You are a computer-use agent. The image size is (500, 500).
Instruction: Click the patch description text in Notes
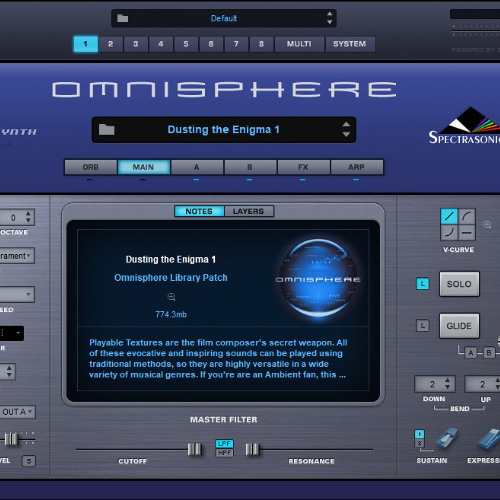(218, 359)
